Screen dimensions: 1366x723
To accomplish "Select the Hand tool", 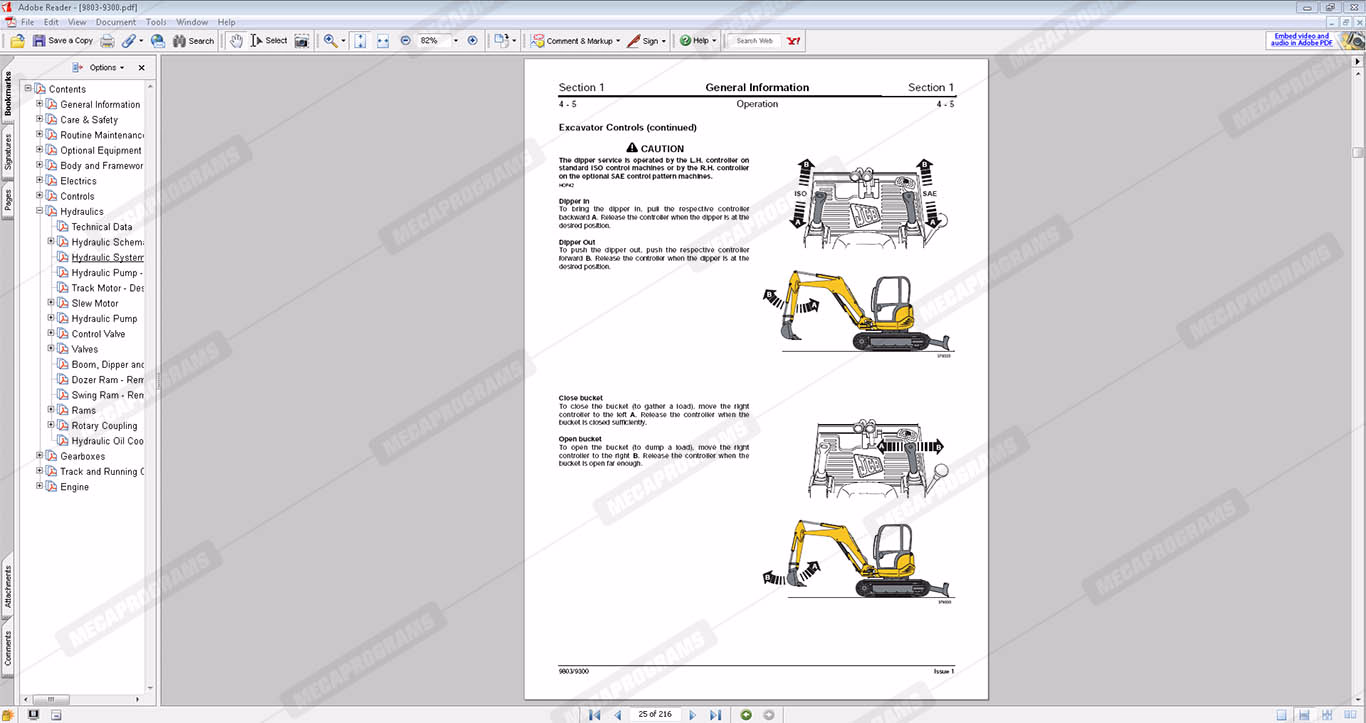I will pyautogui.click(x=235, y=41).
